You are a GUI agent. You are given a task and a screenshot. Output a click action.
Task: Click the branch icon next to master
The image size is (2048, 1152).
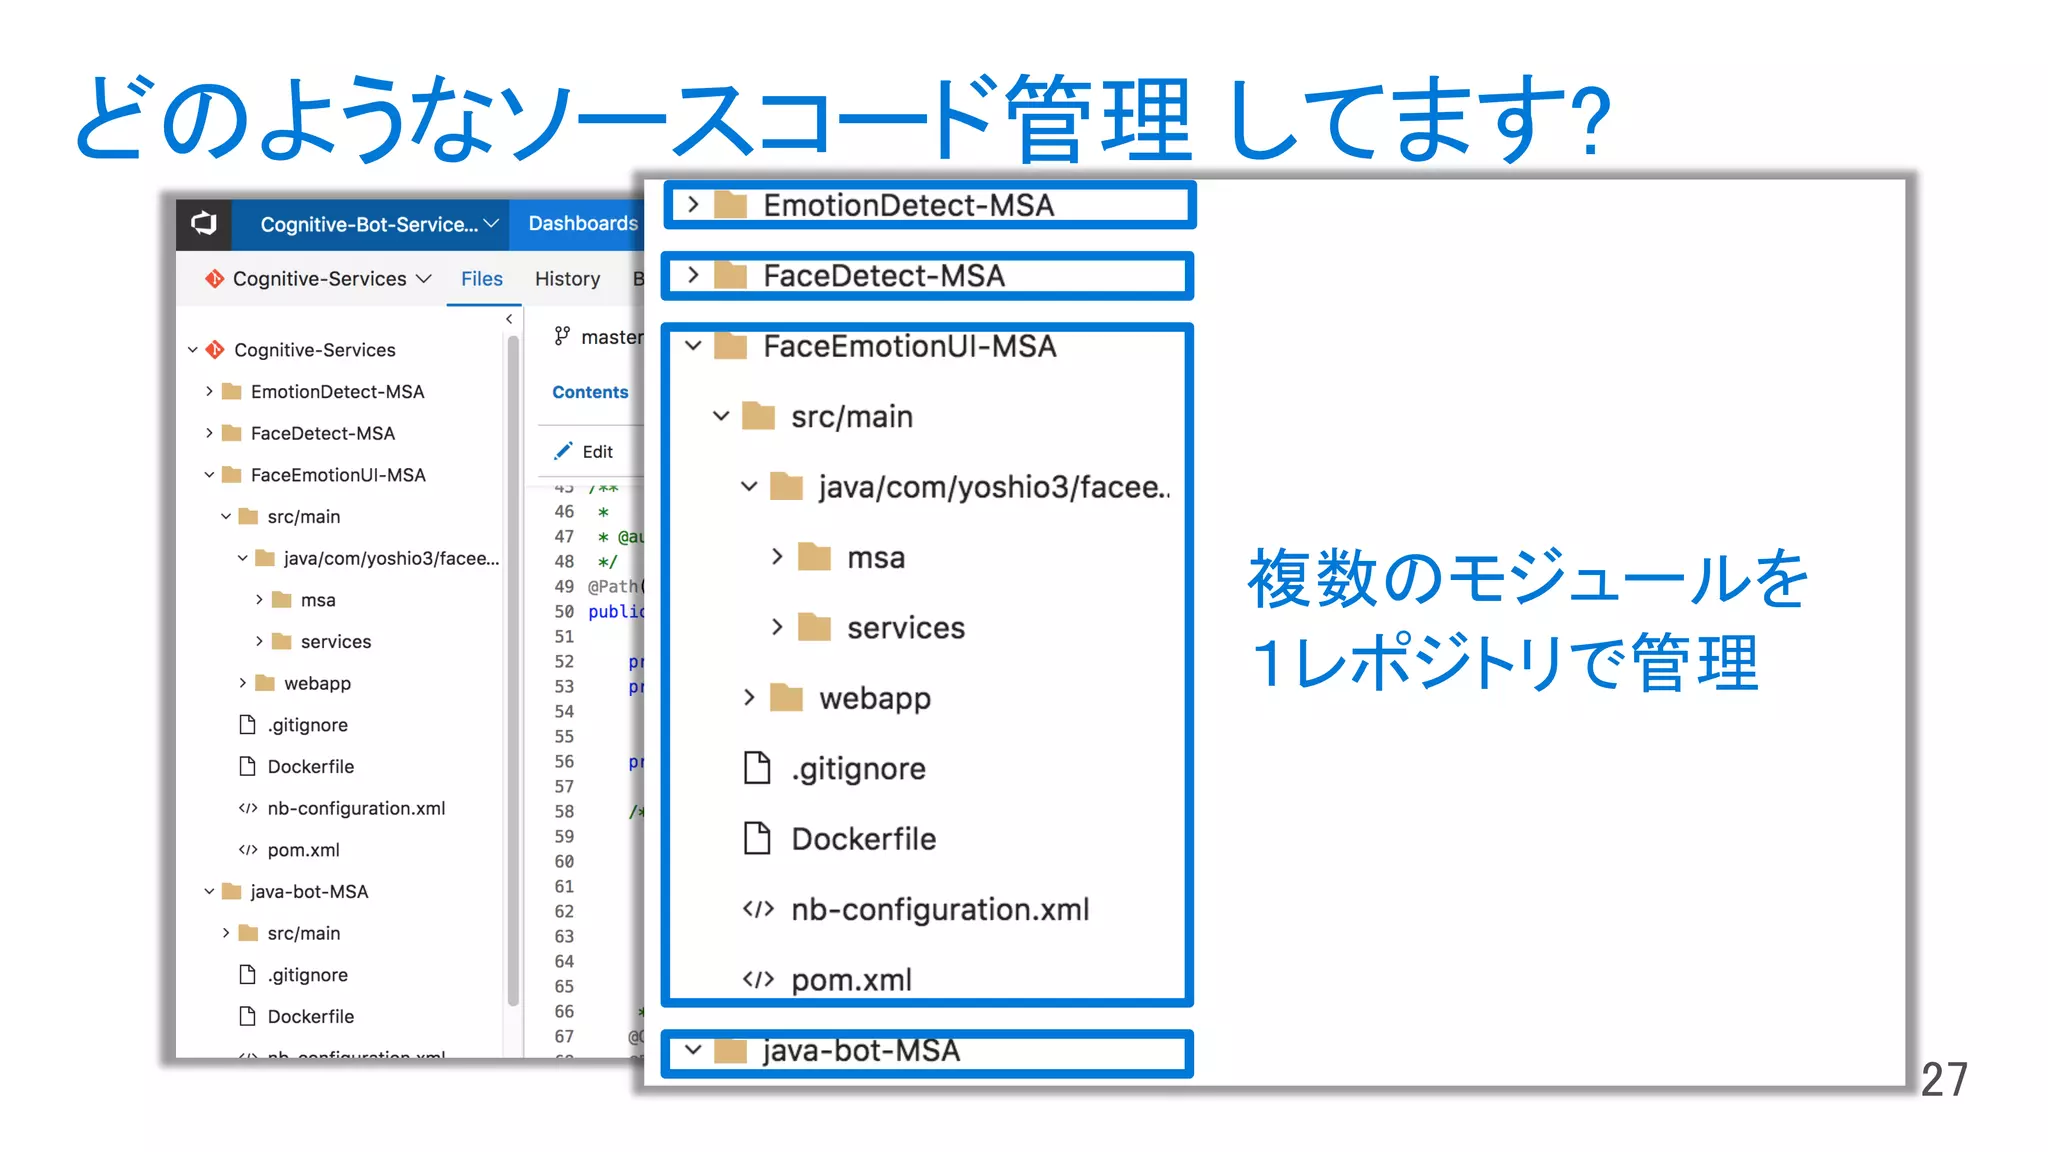pyautogui.click(x=562, y=336)
